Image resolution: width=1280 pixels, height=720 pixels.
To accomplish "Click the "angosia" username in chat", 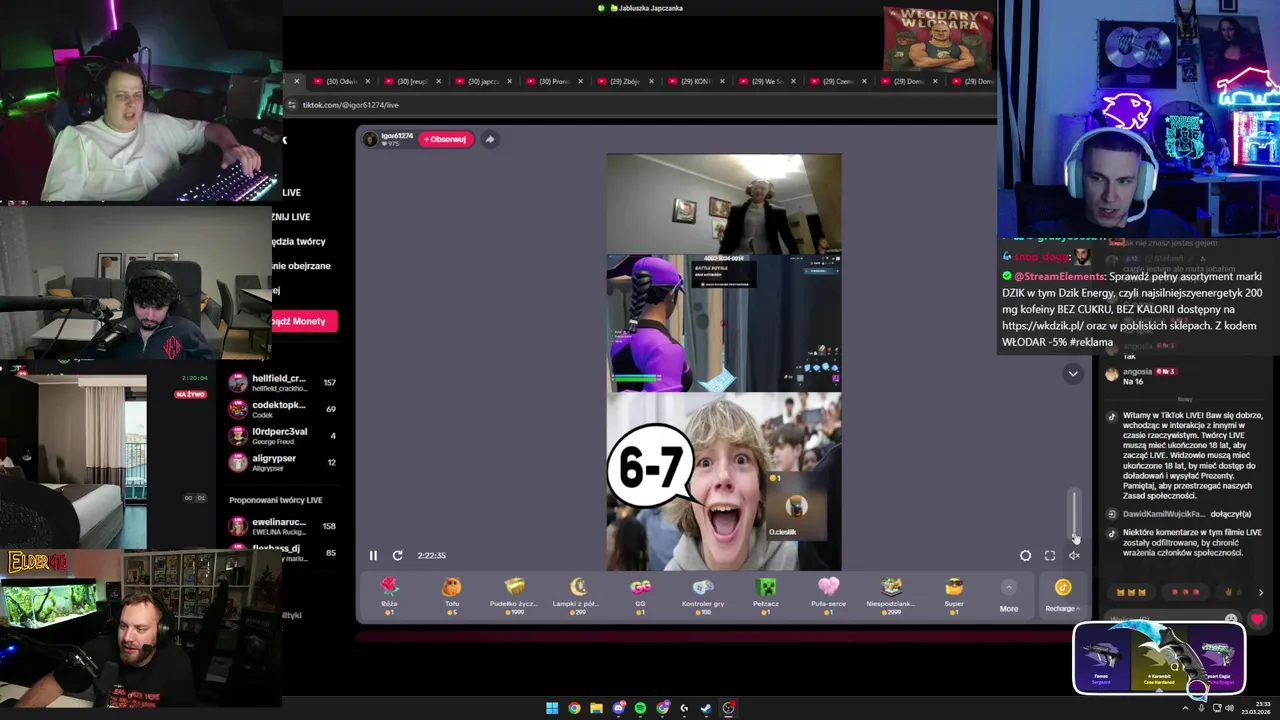I will (x=1137, y=371).
